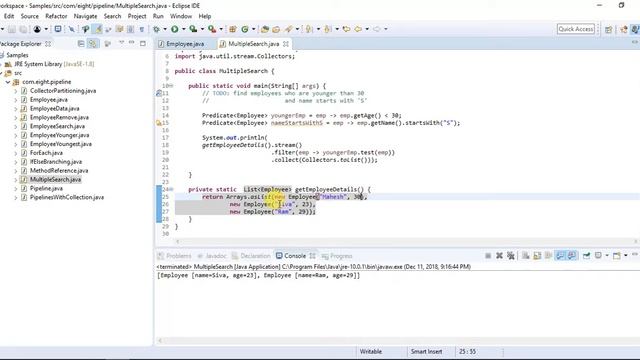Viewport: 640px width, 360px height.
Task: Close the MultipleSearch.java editor tab
Action: [286, 44]
